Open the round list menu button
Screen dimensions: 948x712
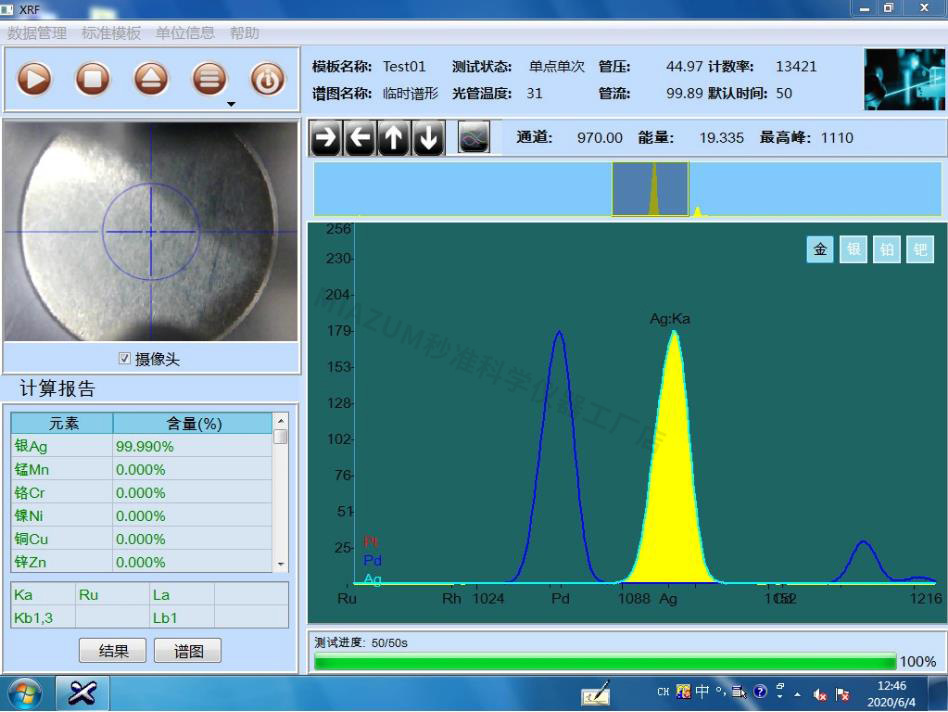pyautogui.click(x=209, y=79)
